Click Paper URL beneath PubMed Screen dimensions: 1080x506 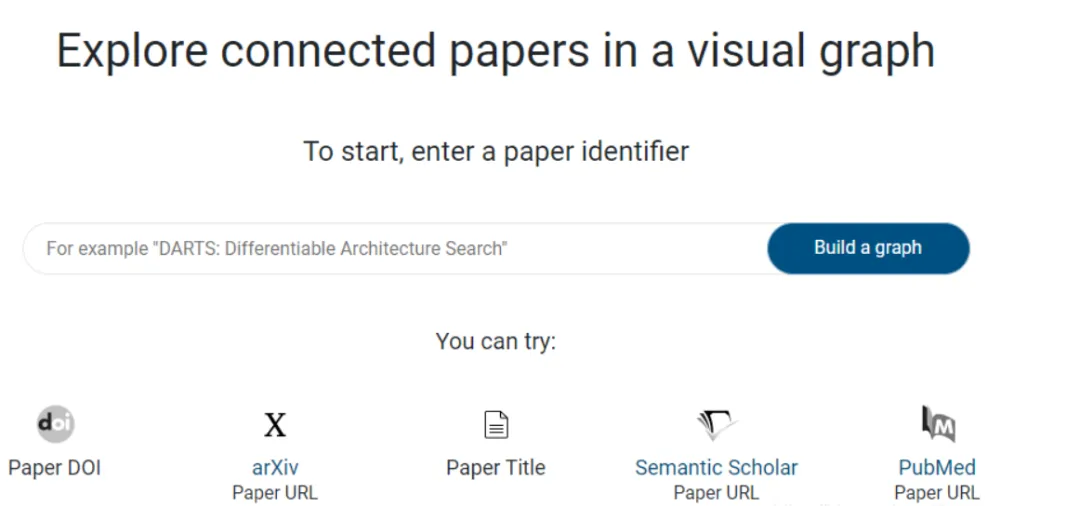click(937, 493)
